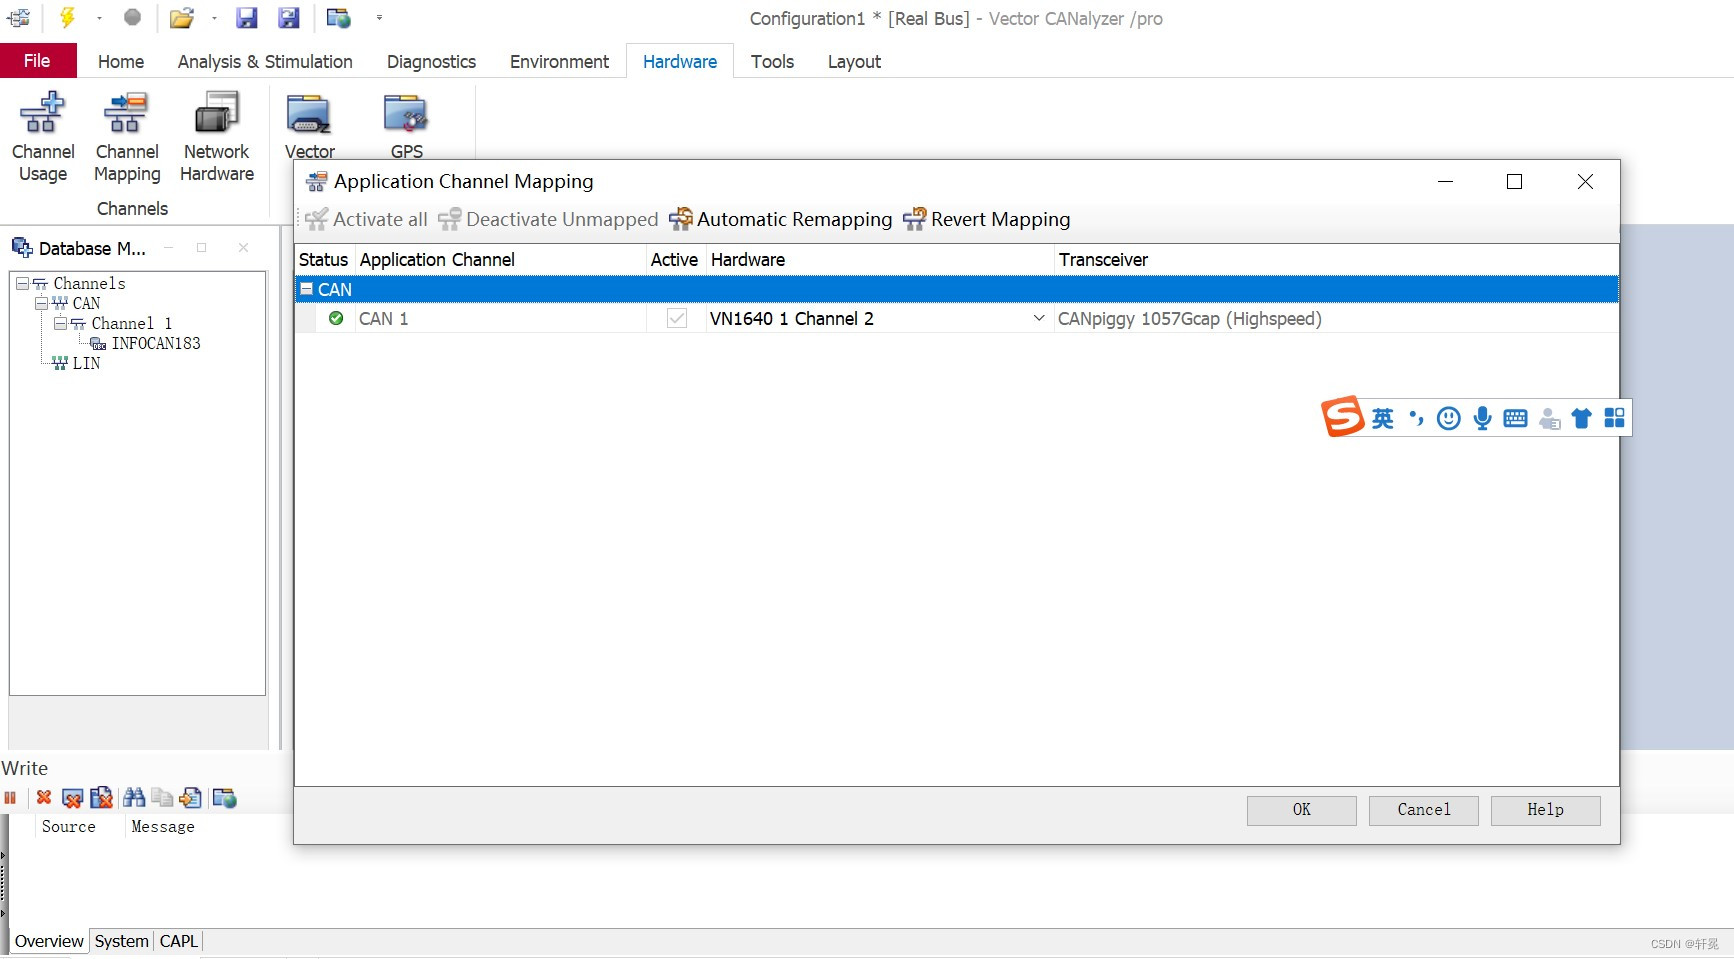
Task: Select the System tab in Write window
Action: pyautogui.click(x=121, y=941)
